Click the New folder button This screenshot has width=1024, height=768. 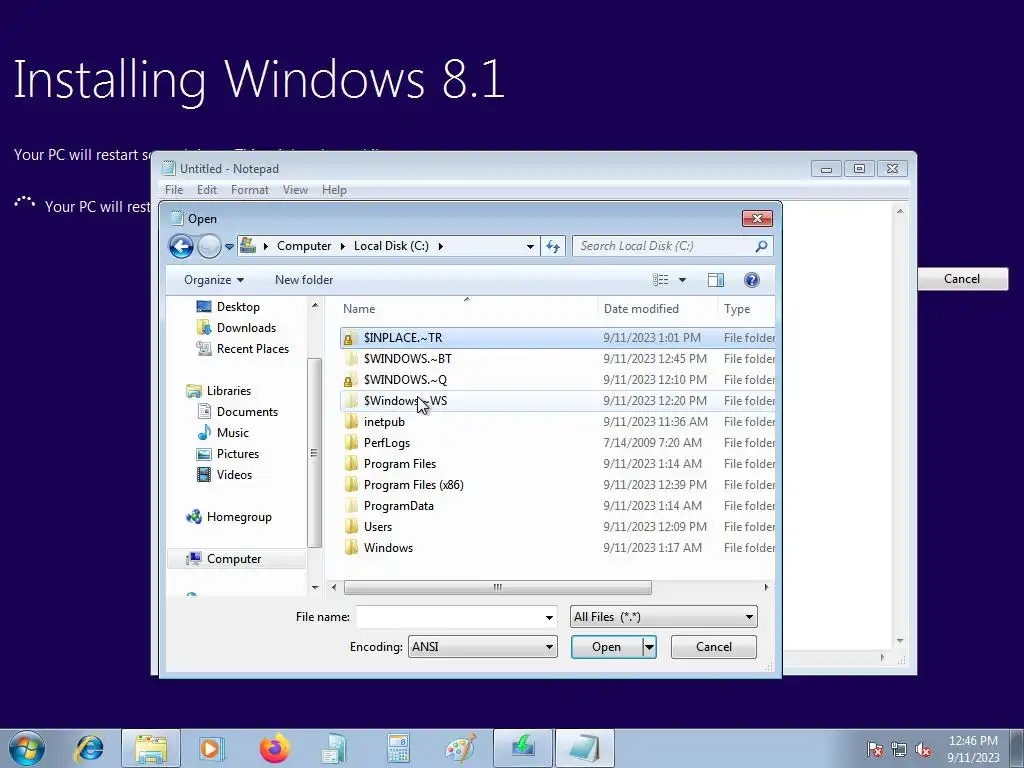point(304,280)
